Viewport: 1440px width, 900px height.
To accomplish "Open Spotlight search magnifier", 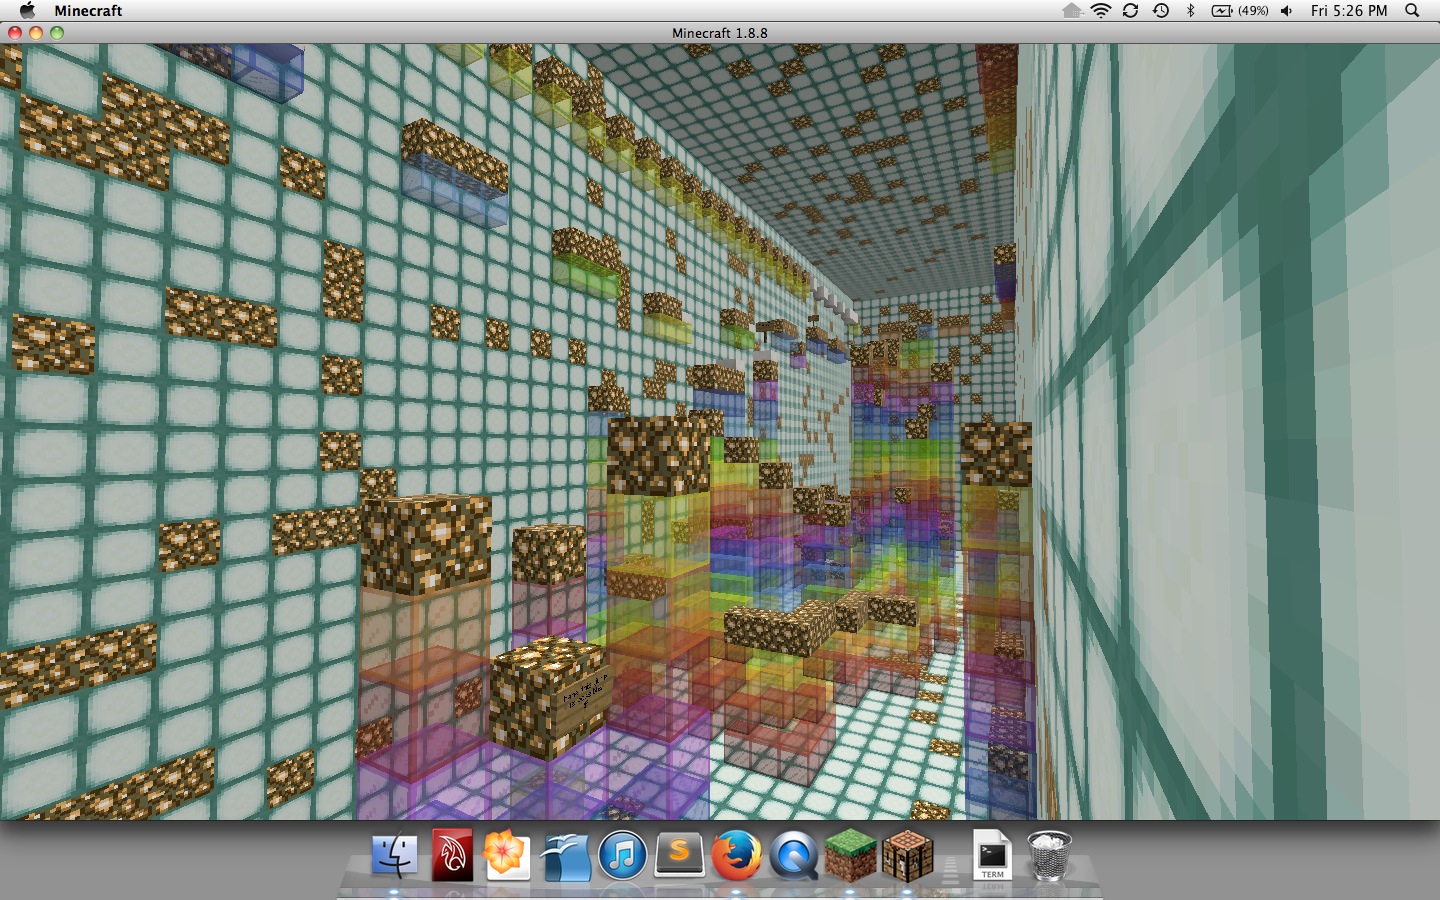I will pyautogui.click(x=1412, y=10).
